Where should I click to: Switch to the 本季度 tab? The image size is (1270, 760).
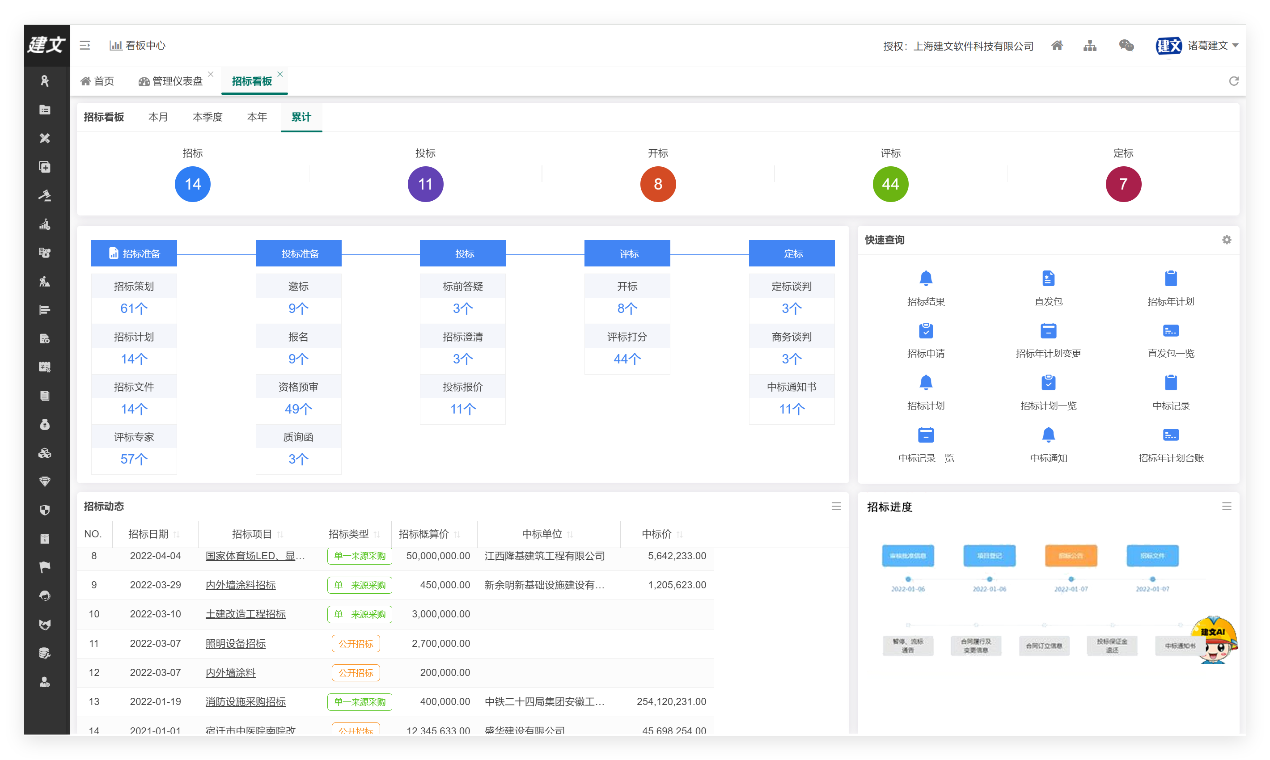point(208,117)
